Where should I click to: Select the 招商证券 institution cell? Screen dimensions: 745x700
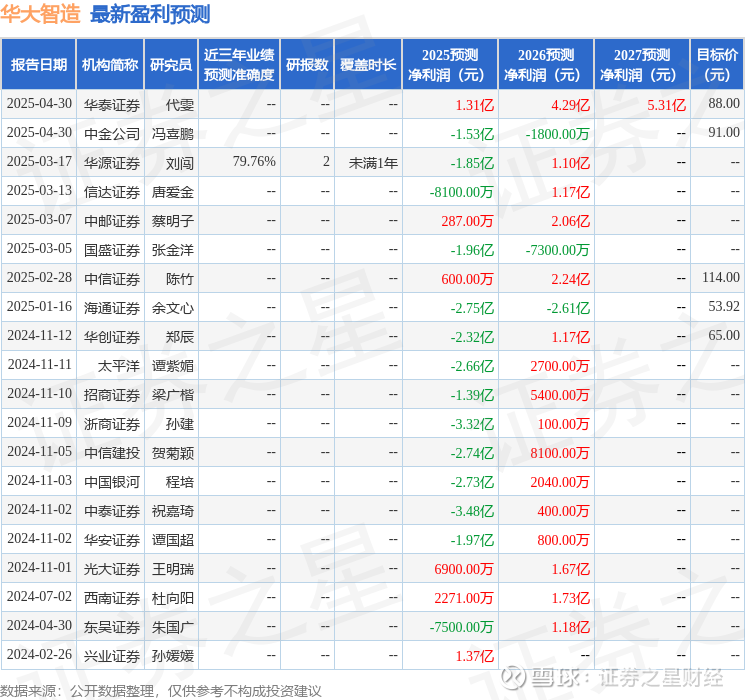pos(112,395)
